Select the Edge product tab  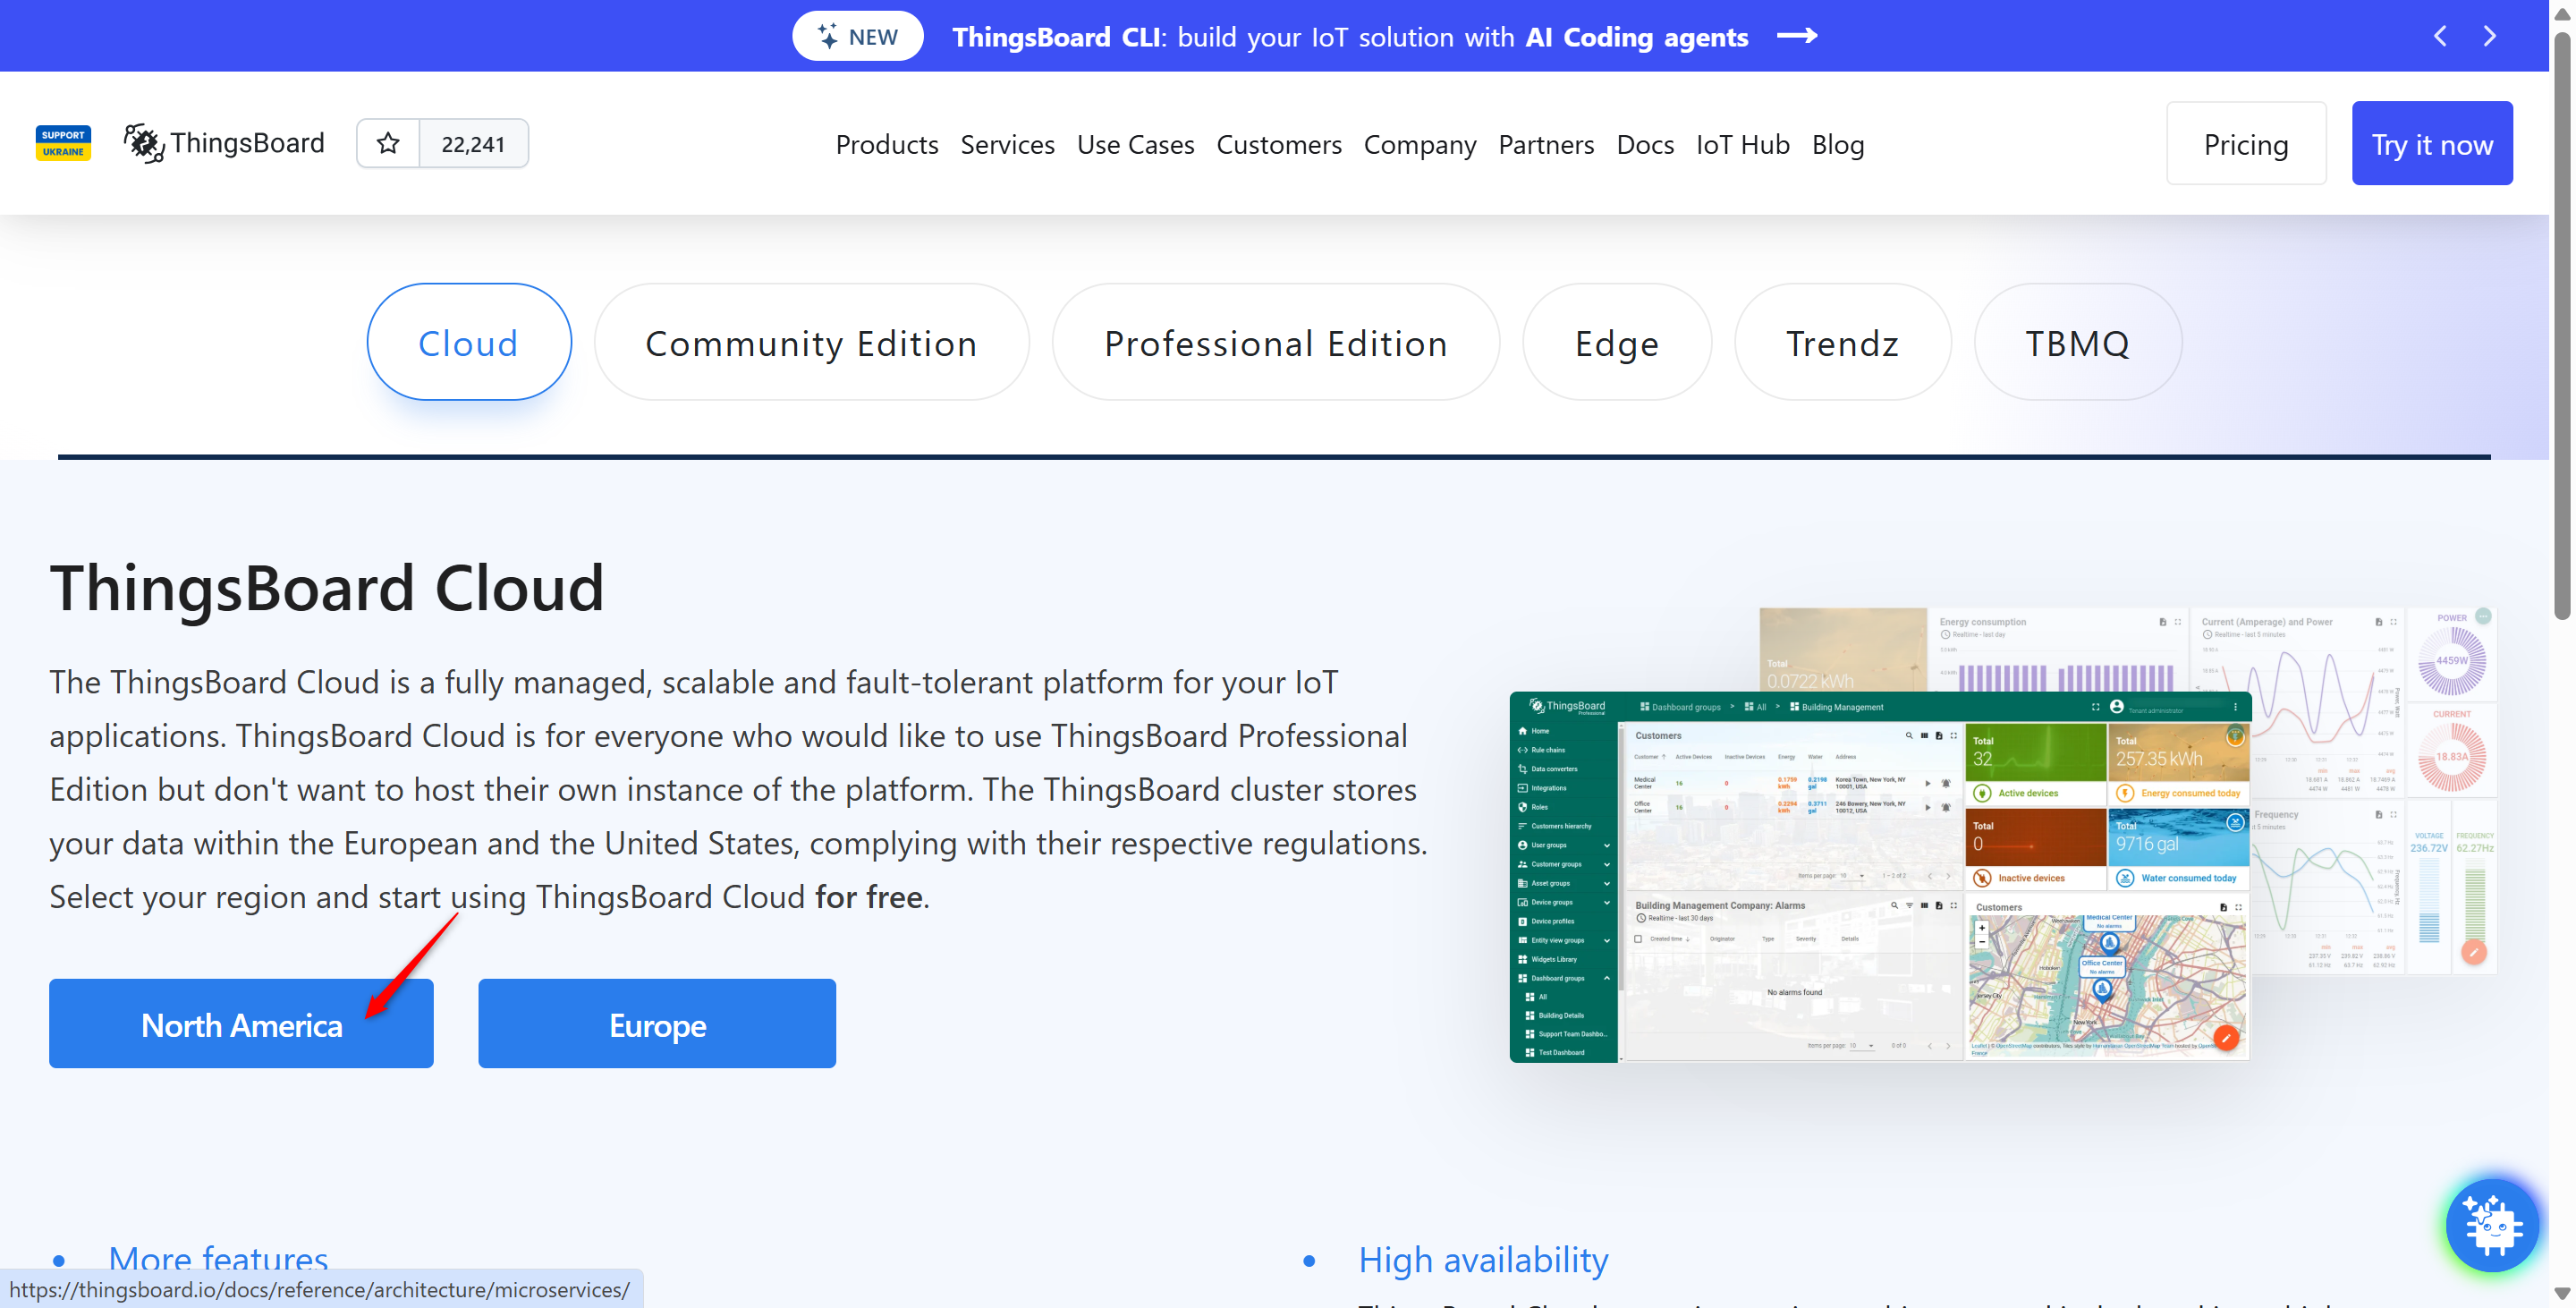[1617, 342]
